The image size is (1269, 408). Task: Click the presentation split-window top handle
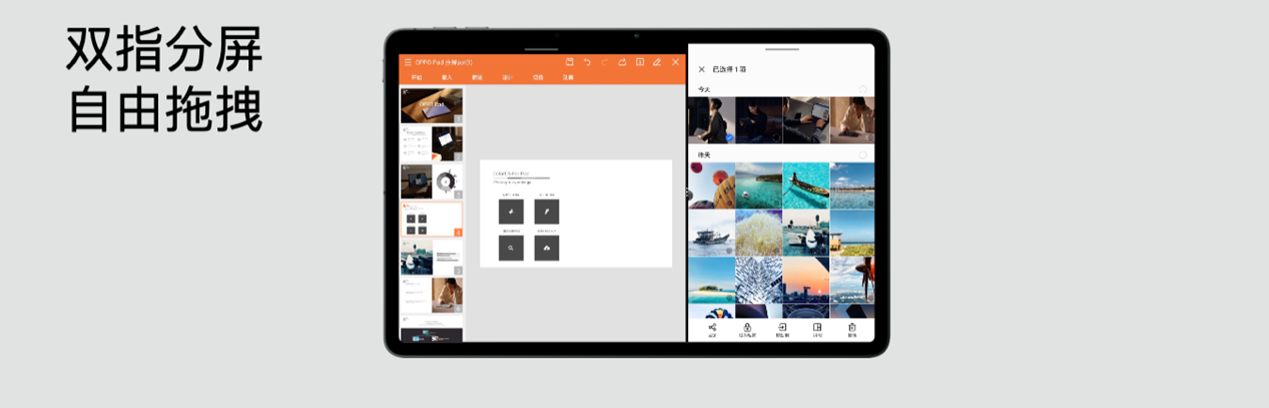click(541, 49)
